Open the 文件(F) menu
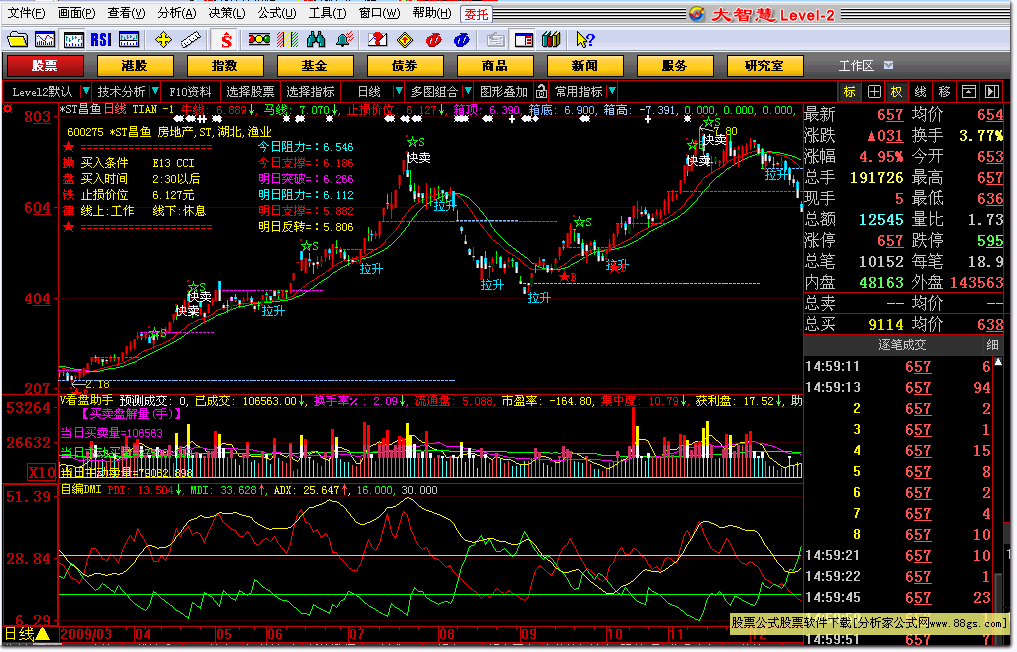This screenshot has width=1017, height=652. (27, 13)
